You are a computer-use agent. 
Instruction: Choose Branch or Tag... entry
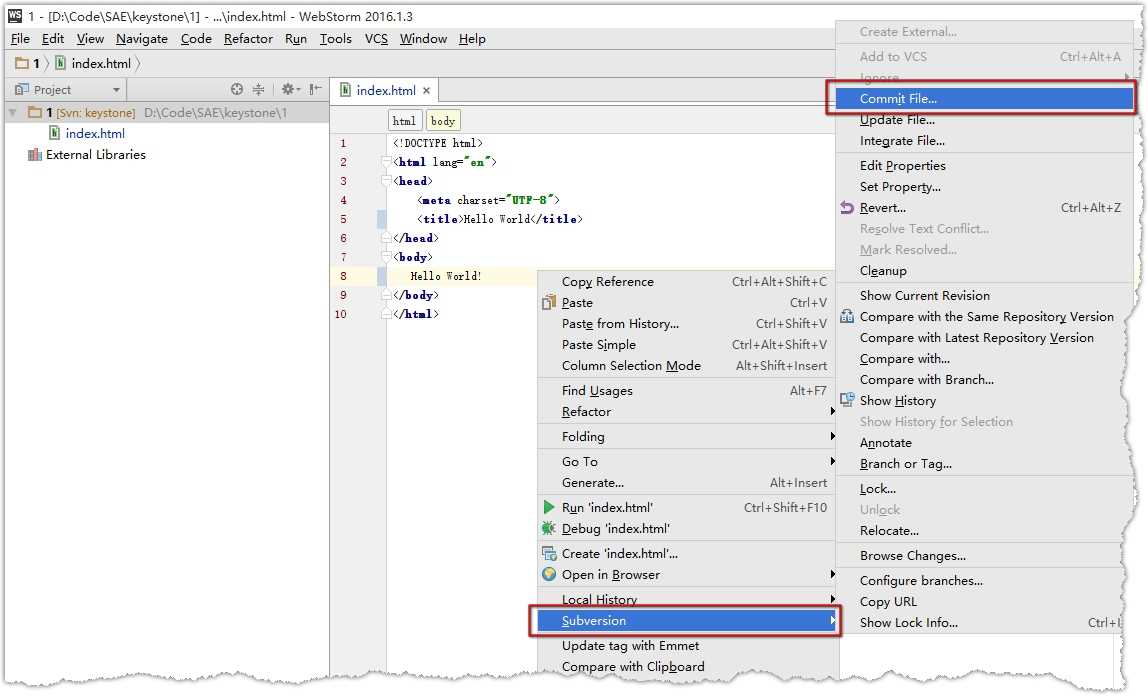(x=984, y=463)
